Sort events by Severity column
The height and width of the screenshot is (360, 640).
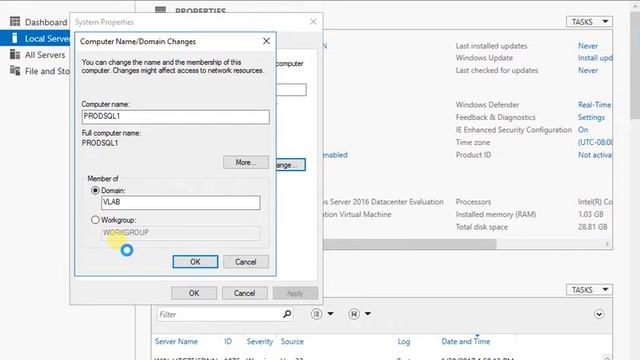[x=260, y=342]
